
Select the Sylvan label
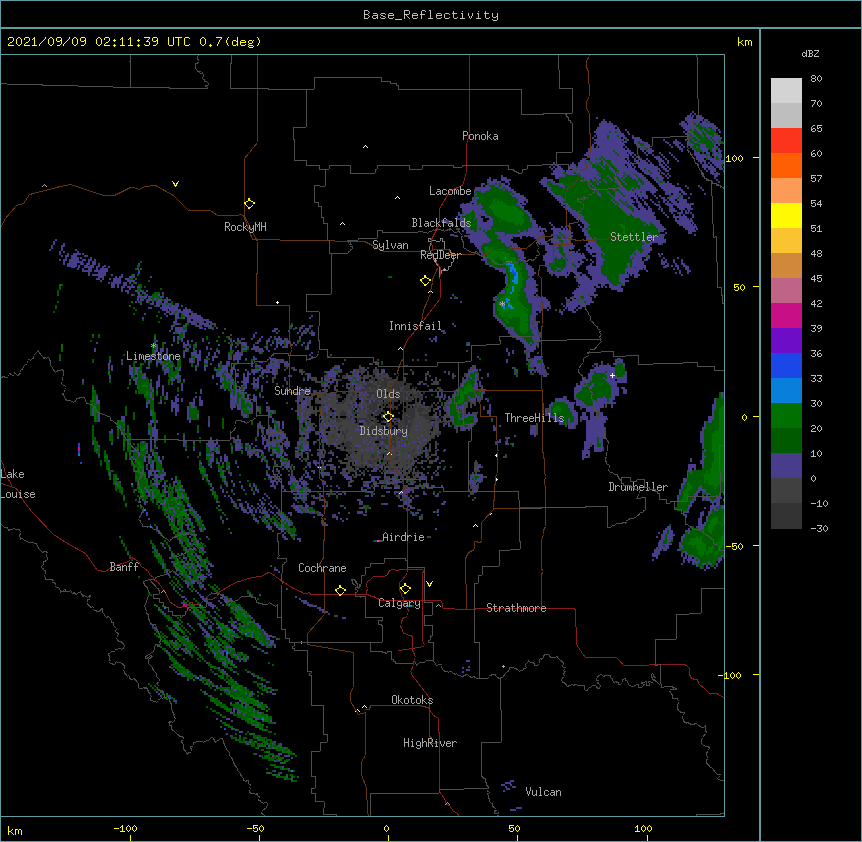click(x=390, y=245)
